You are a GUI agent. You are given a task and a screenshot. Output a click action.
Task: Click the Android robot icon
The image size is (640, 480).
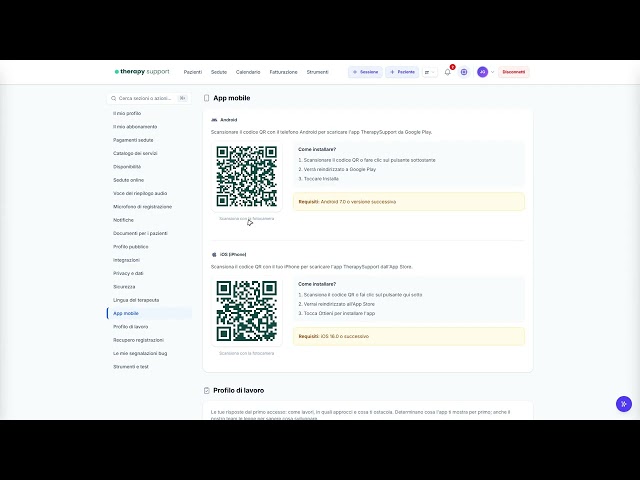(x=214, y=120)
